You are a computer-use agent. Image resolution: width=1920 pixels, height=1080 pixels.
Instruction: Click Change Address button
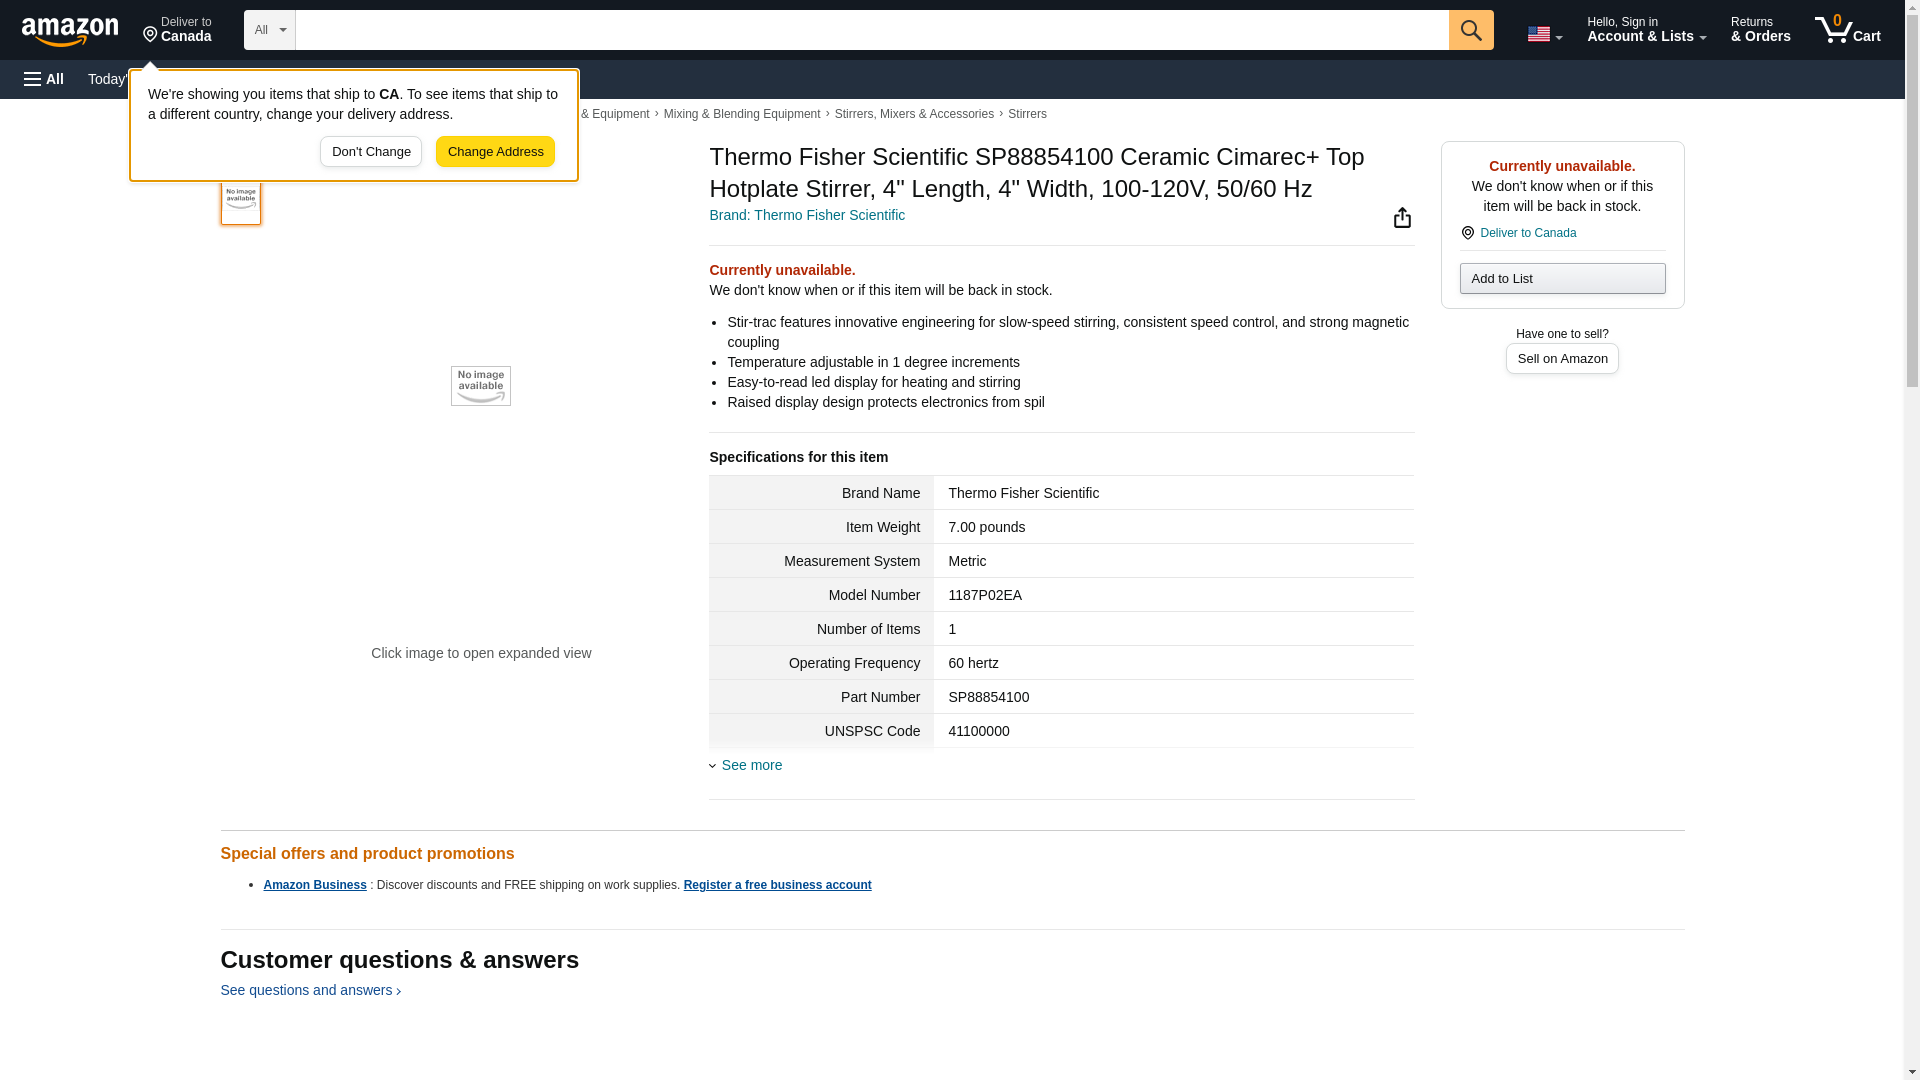click(495, 152)
